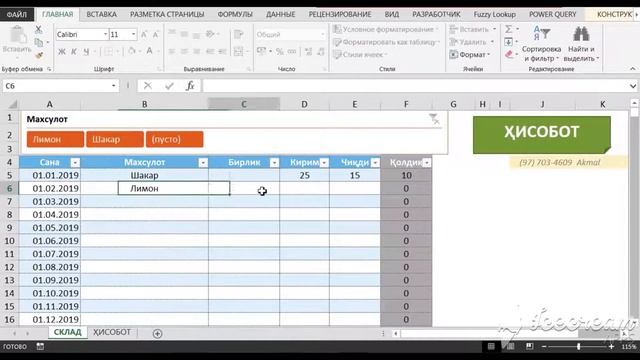
Task: Switch to the ДАННЫЕ tab
Action: pos(280,14)
